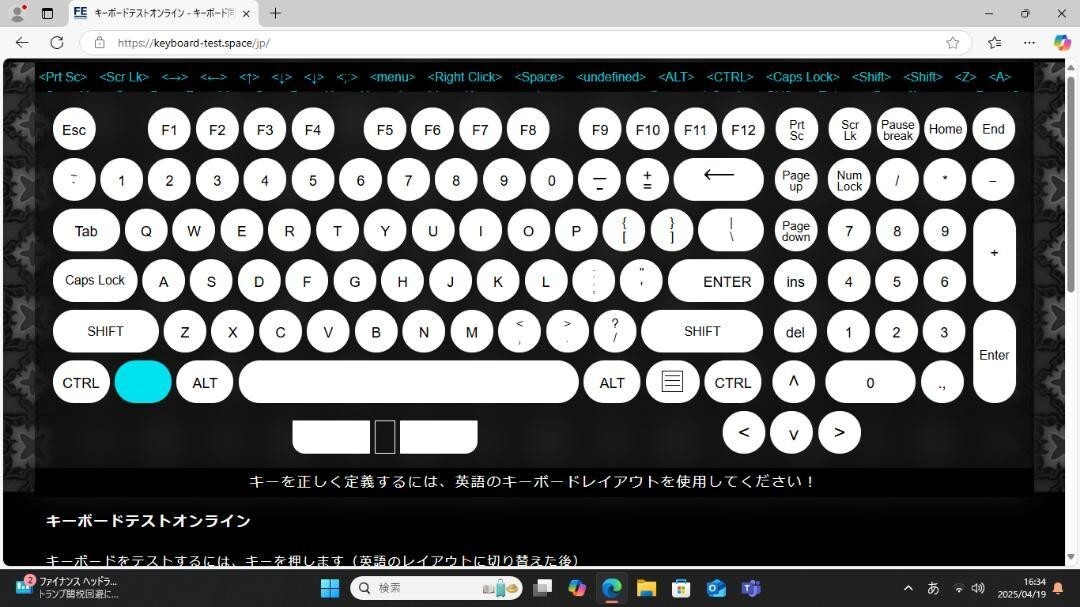Click the left mouse button indicator

(x=331, y=437)
